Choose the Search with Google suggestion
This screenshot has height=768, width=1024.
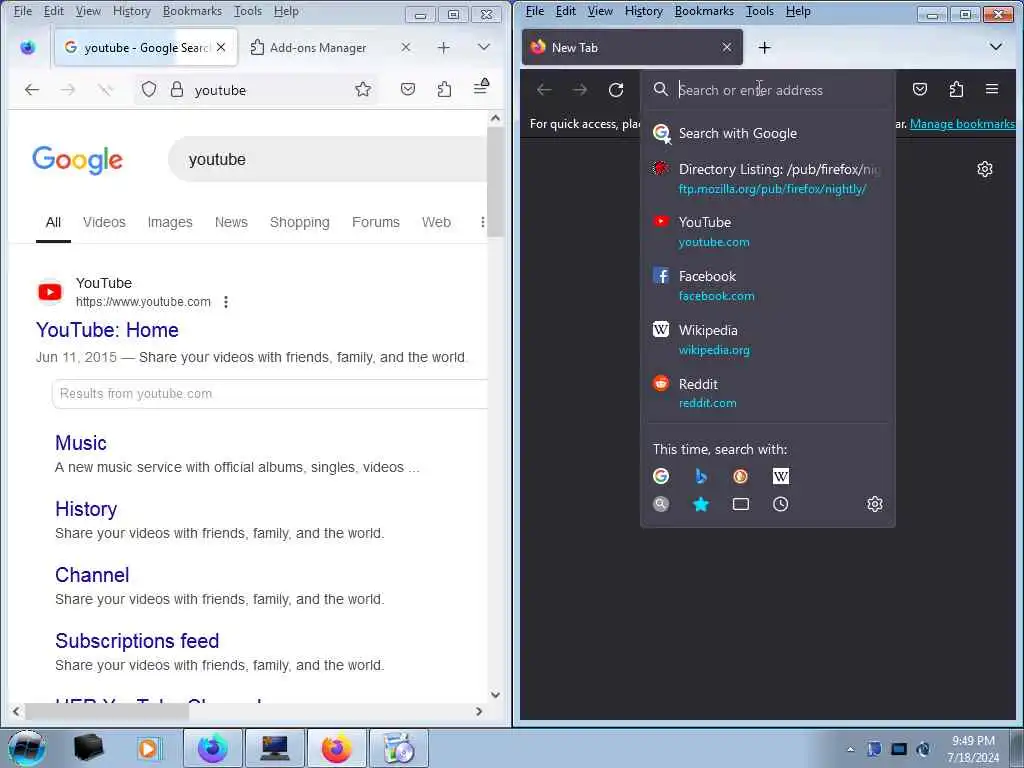point(767,133)
